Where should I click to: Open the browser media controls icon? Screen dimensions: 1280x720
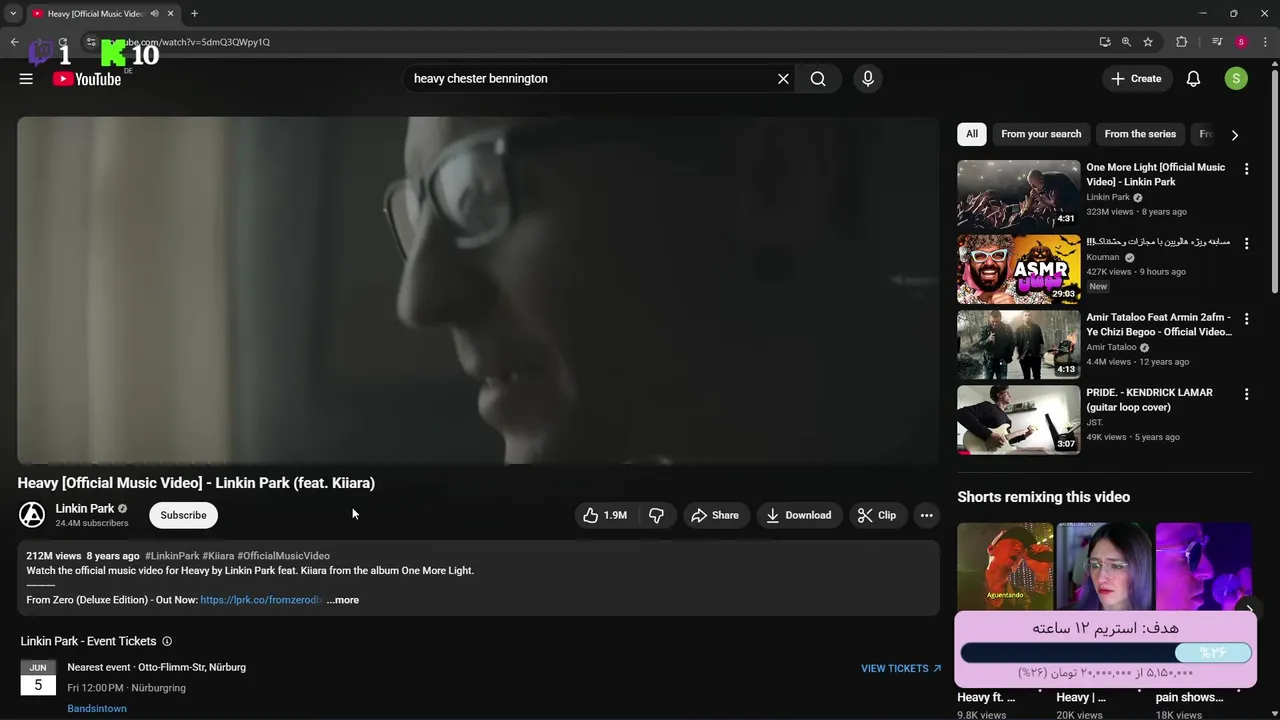tap(1217, 42)
